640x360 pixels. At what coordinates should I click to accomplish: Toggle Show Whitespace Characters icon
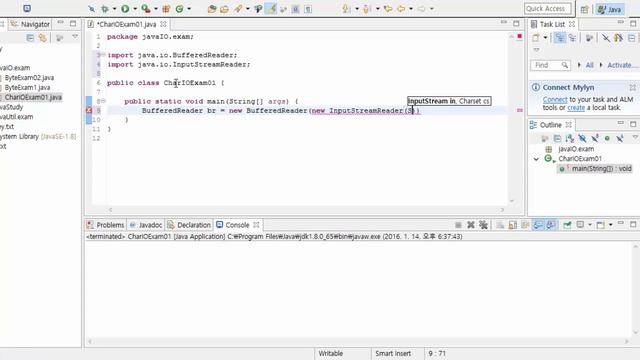coord(308,9)
